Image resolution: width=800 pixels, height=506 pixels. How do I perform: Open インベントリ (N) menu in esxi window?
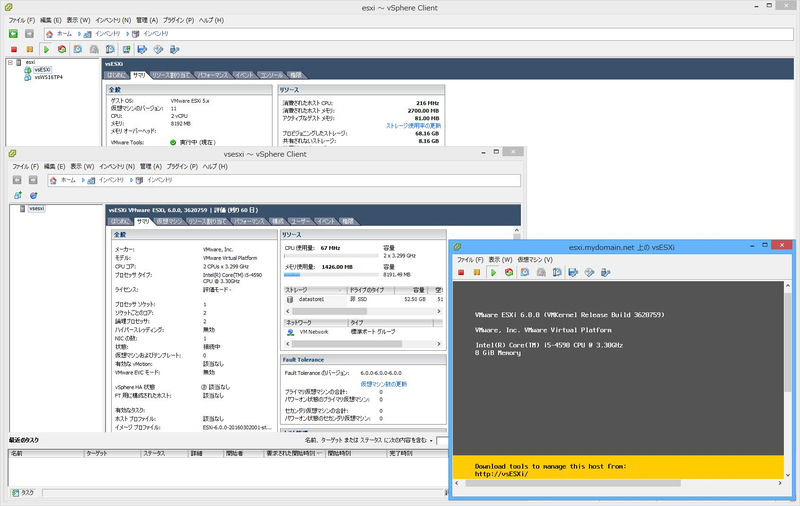(x=113, y=20)
